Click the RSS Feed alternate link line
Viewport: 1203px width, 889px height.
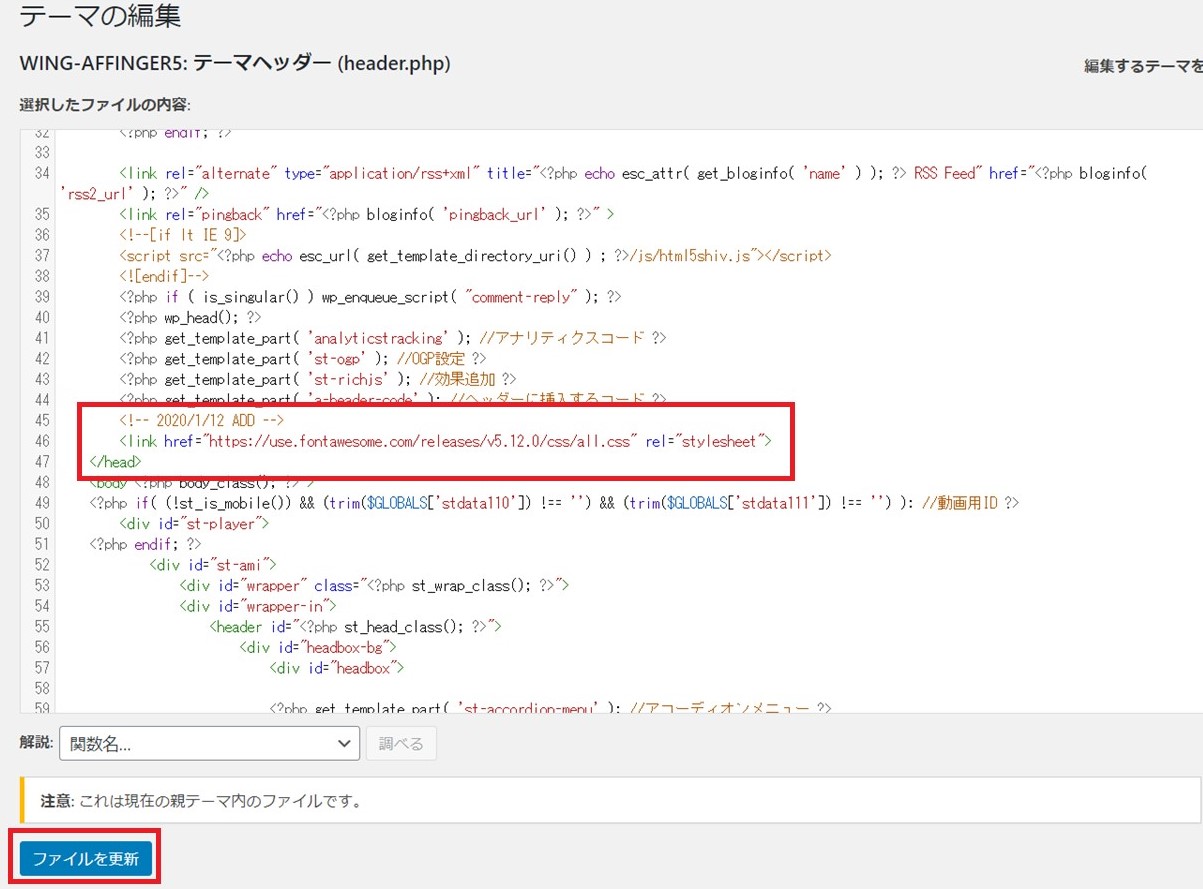[x=603, y=183]
